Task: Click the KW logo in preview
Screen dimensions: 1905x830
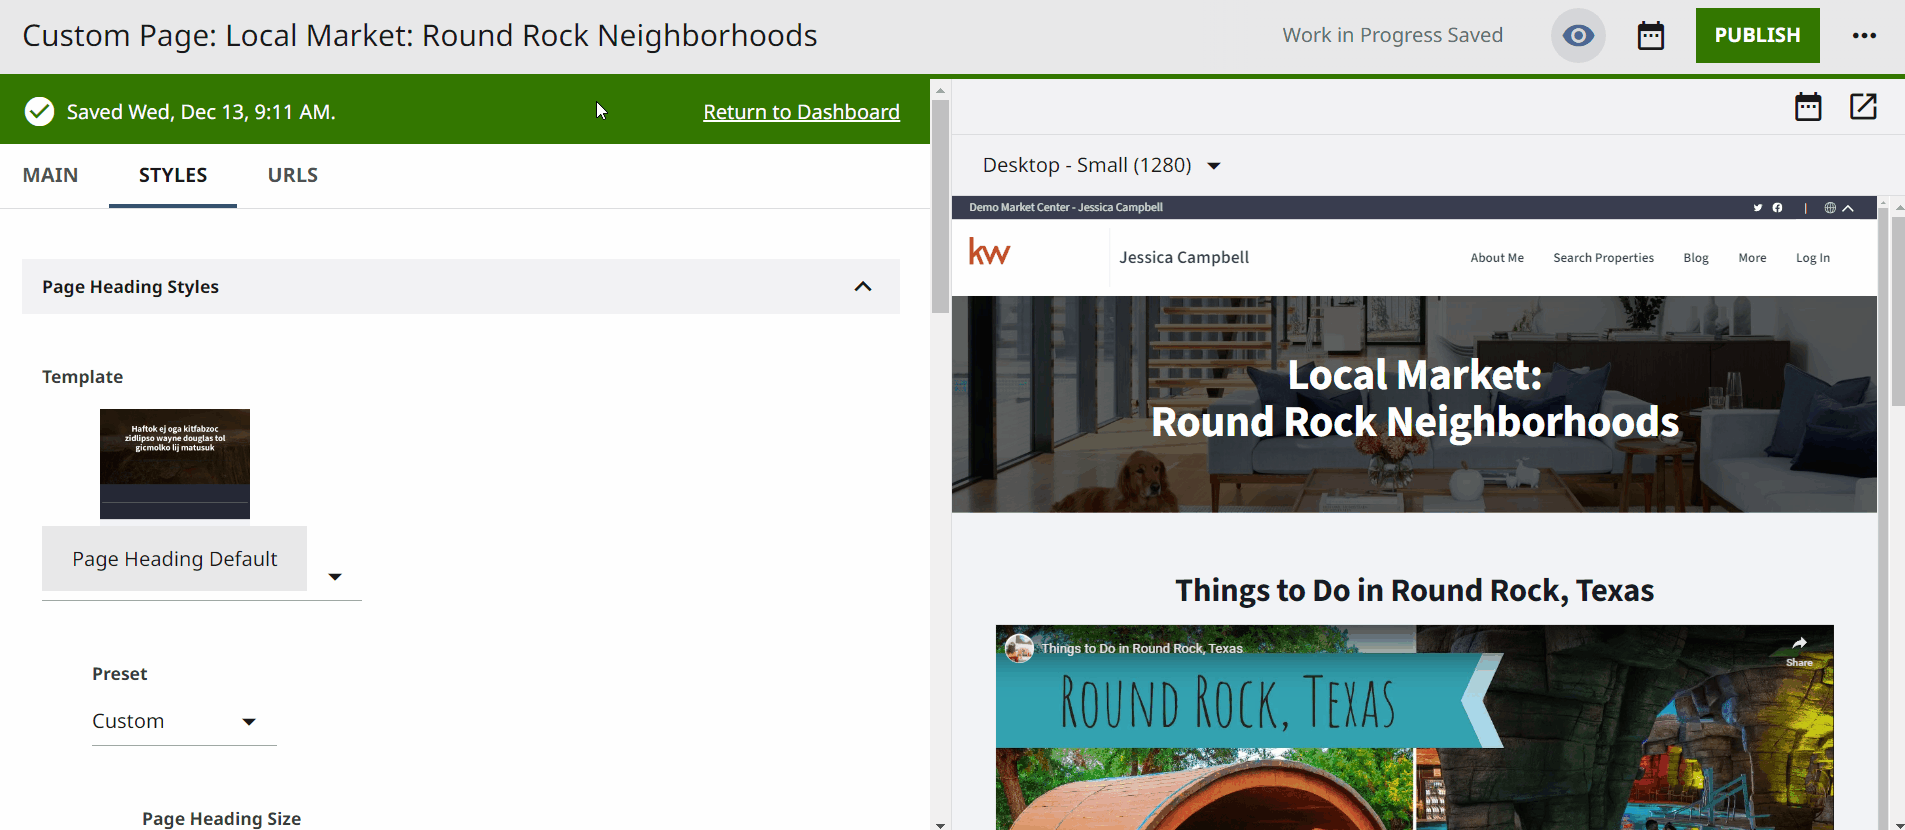Action: [989, 252]
